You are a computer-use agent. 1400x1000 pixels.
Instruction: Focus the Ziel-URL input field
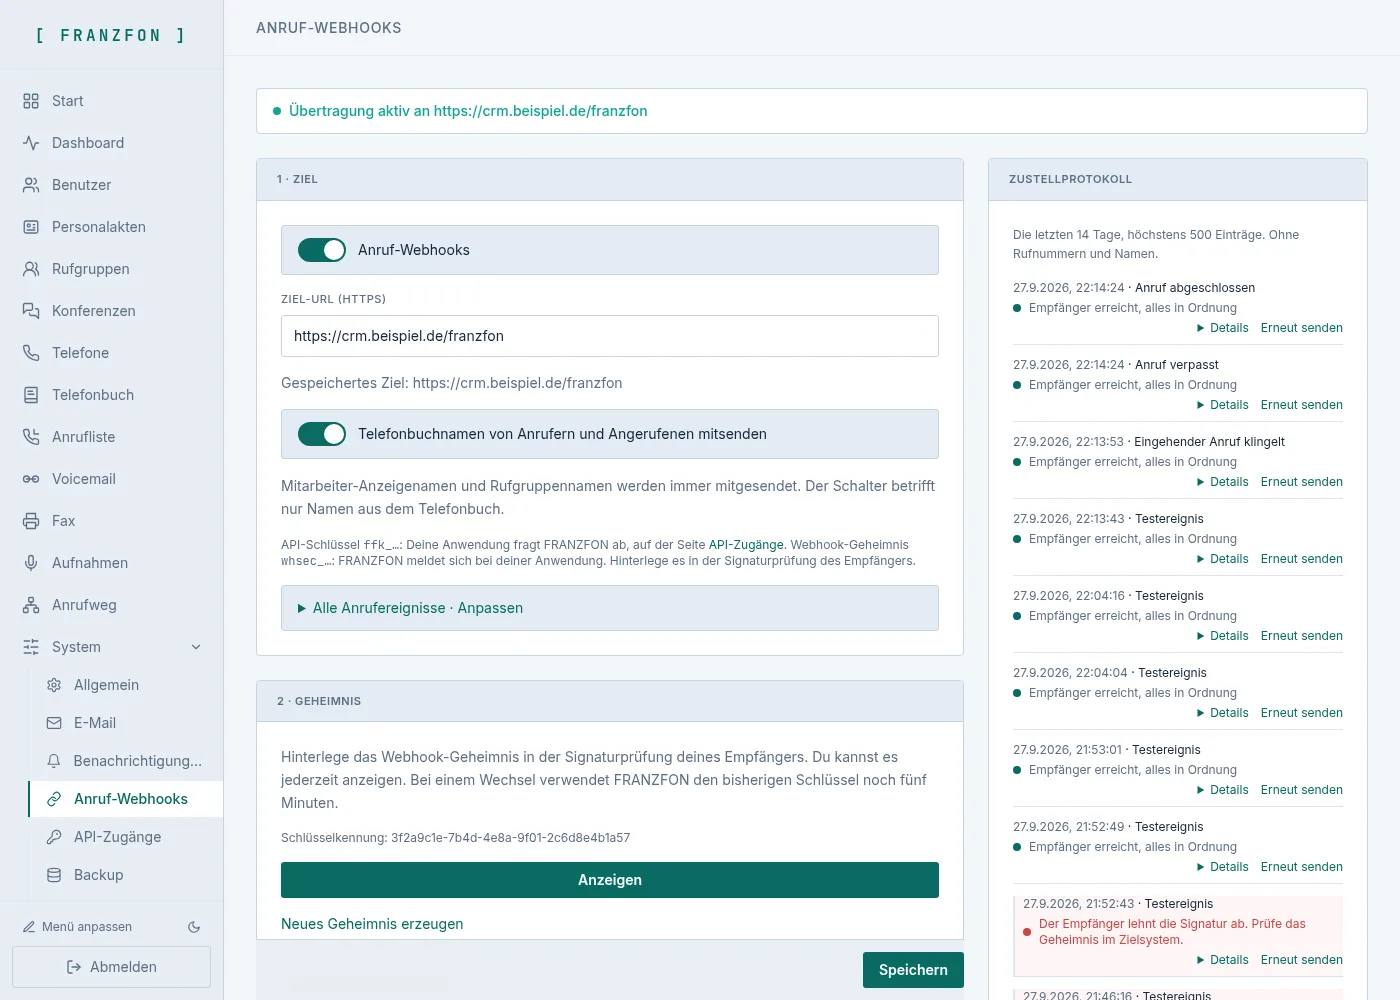pos(610,336)
